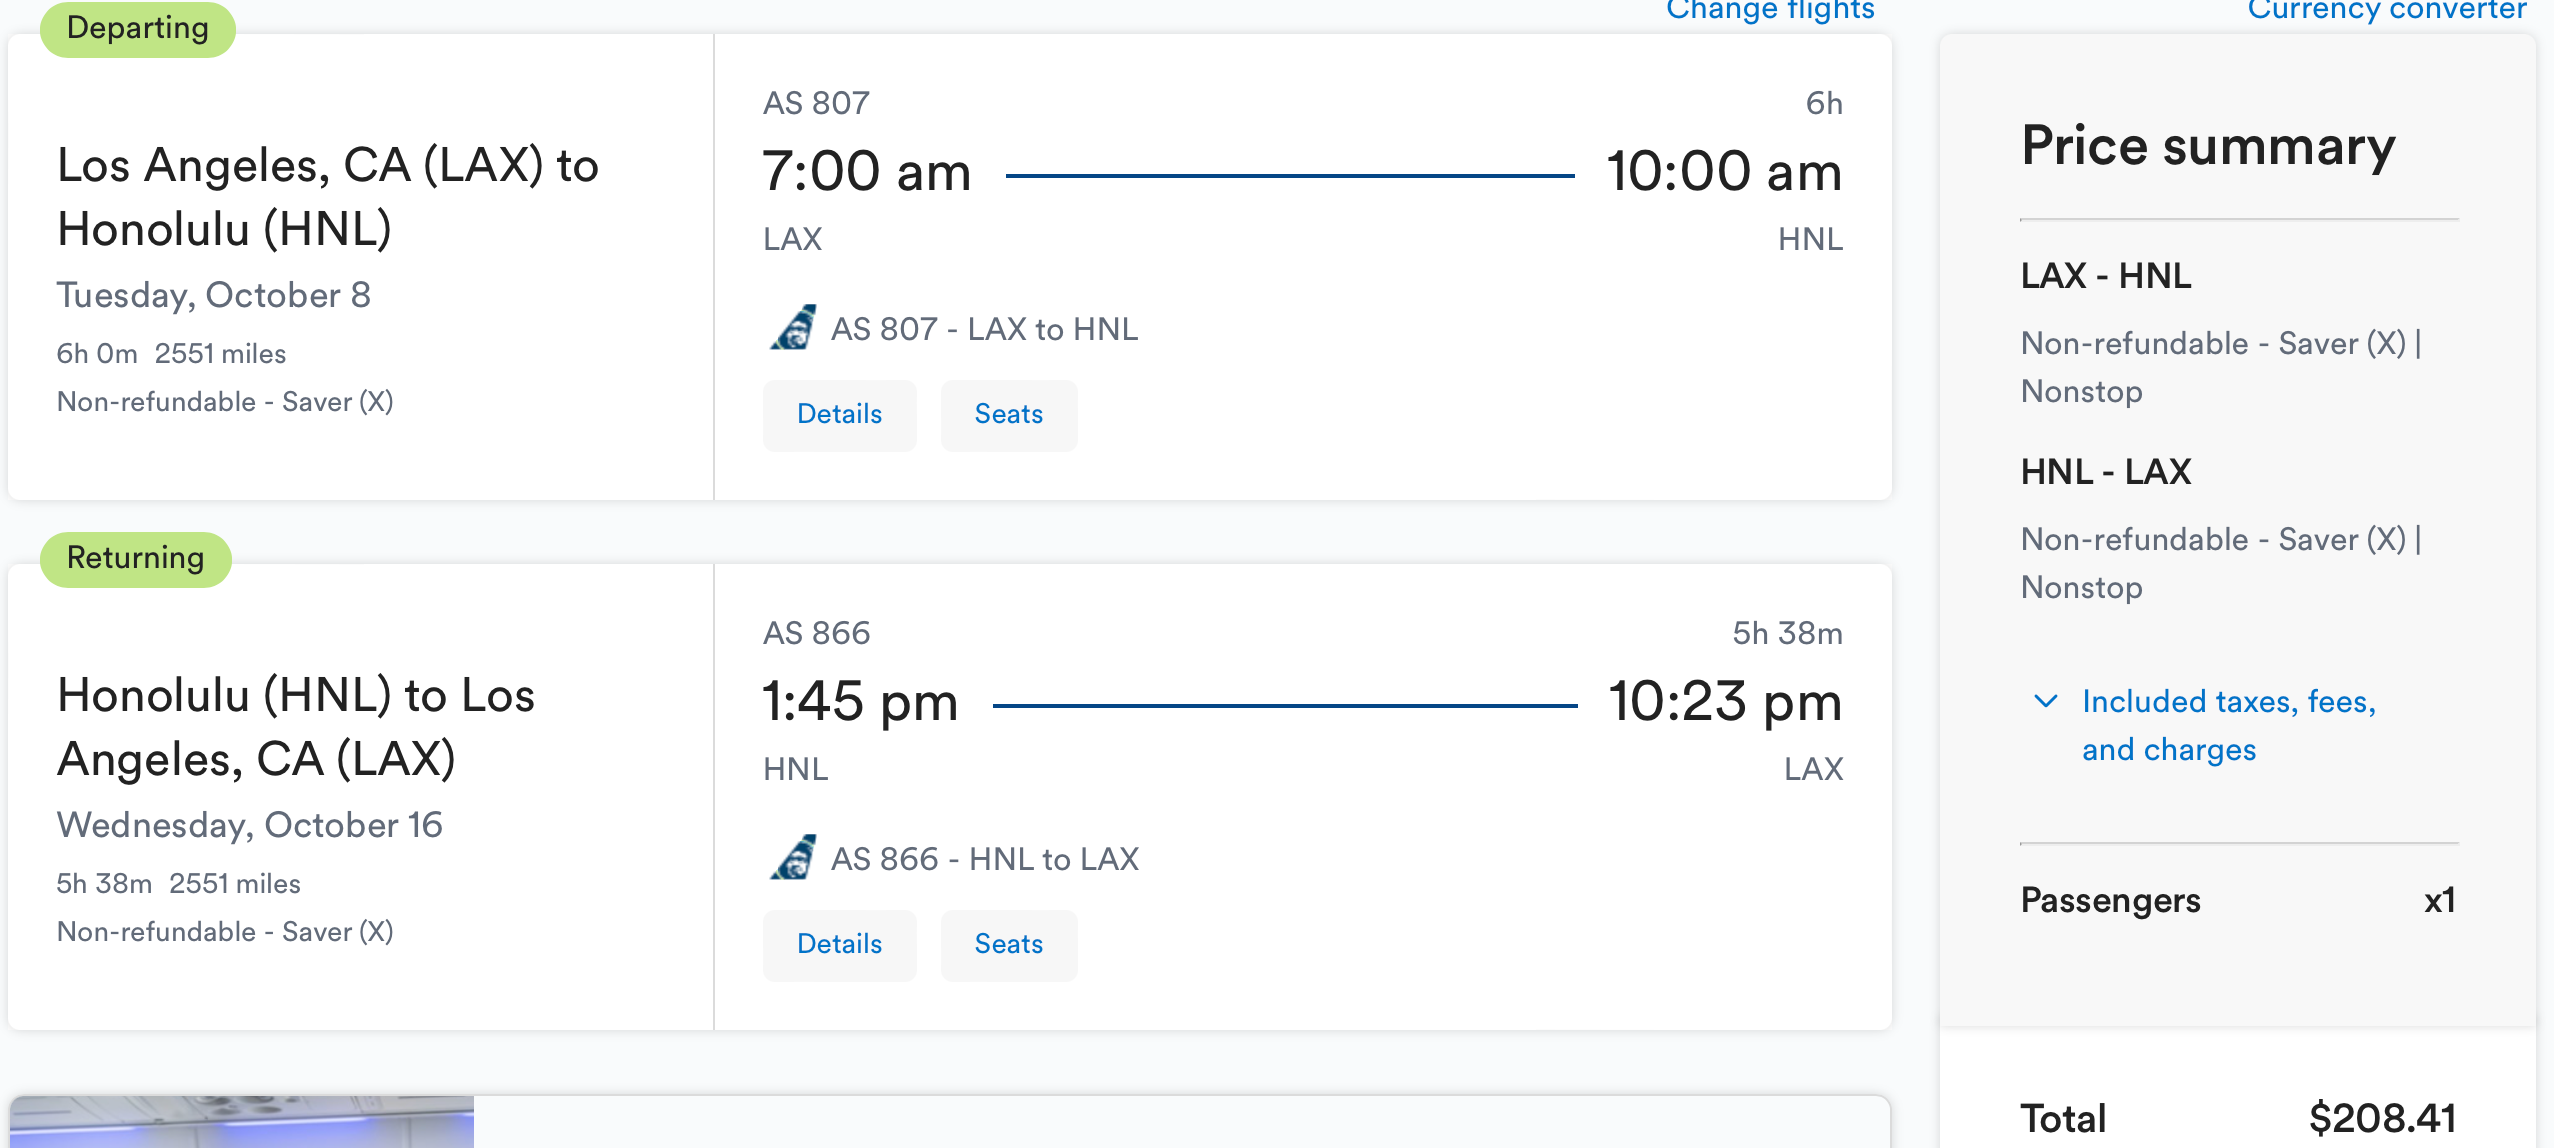Click the Departing green badge
2554x1148 pixels.
point(138,28)
